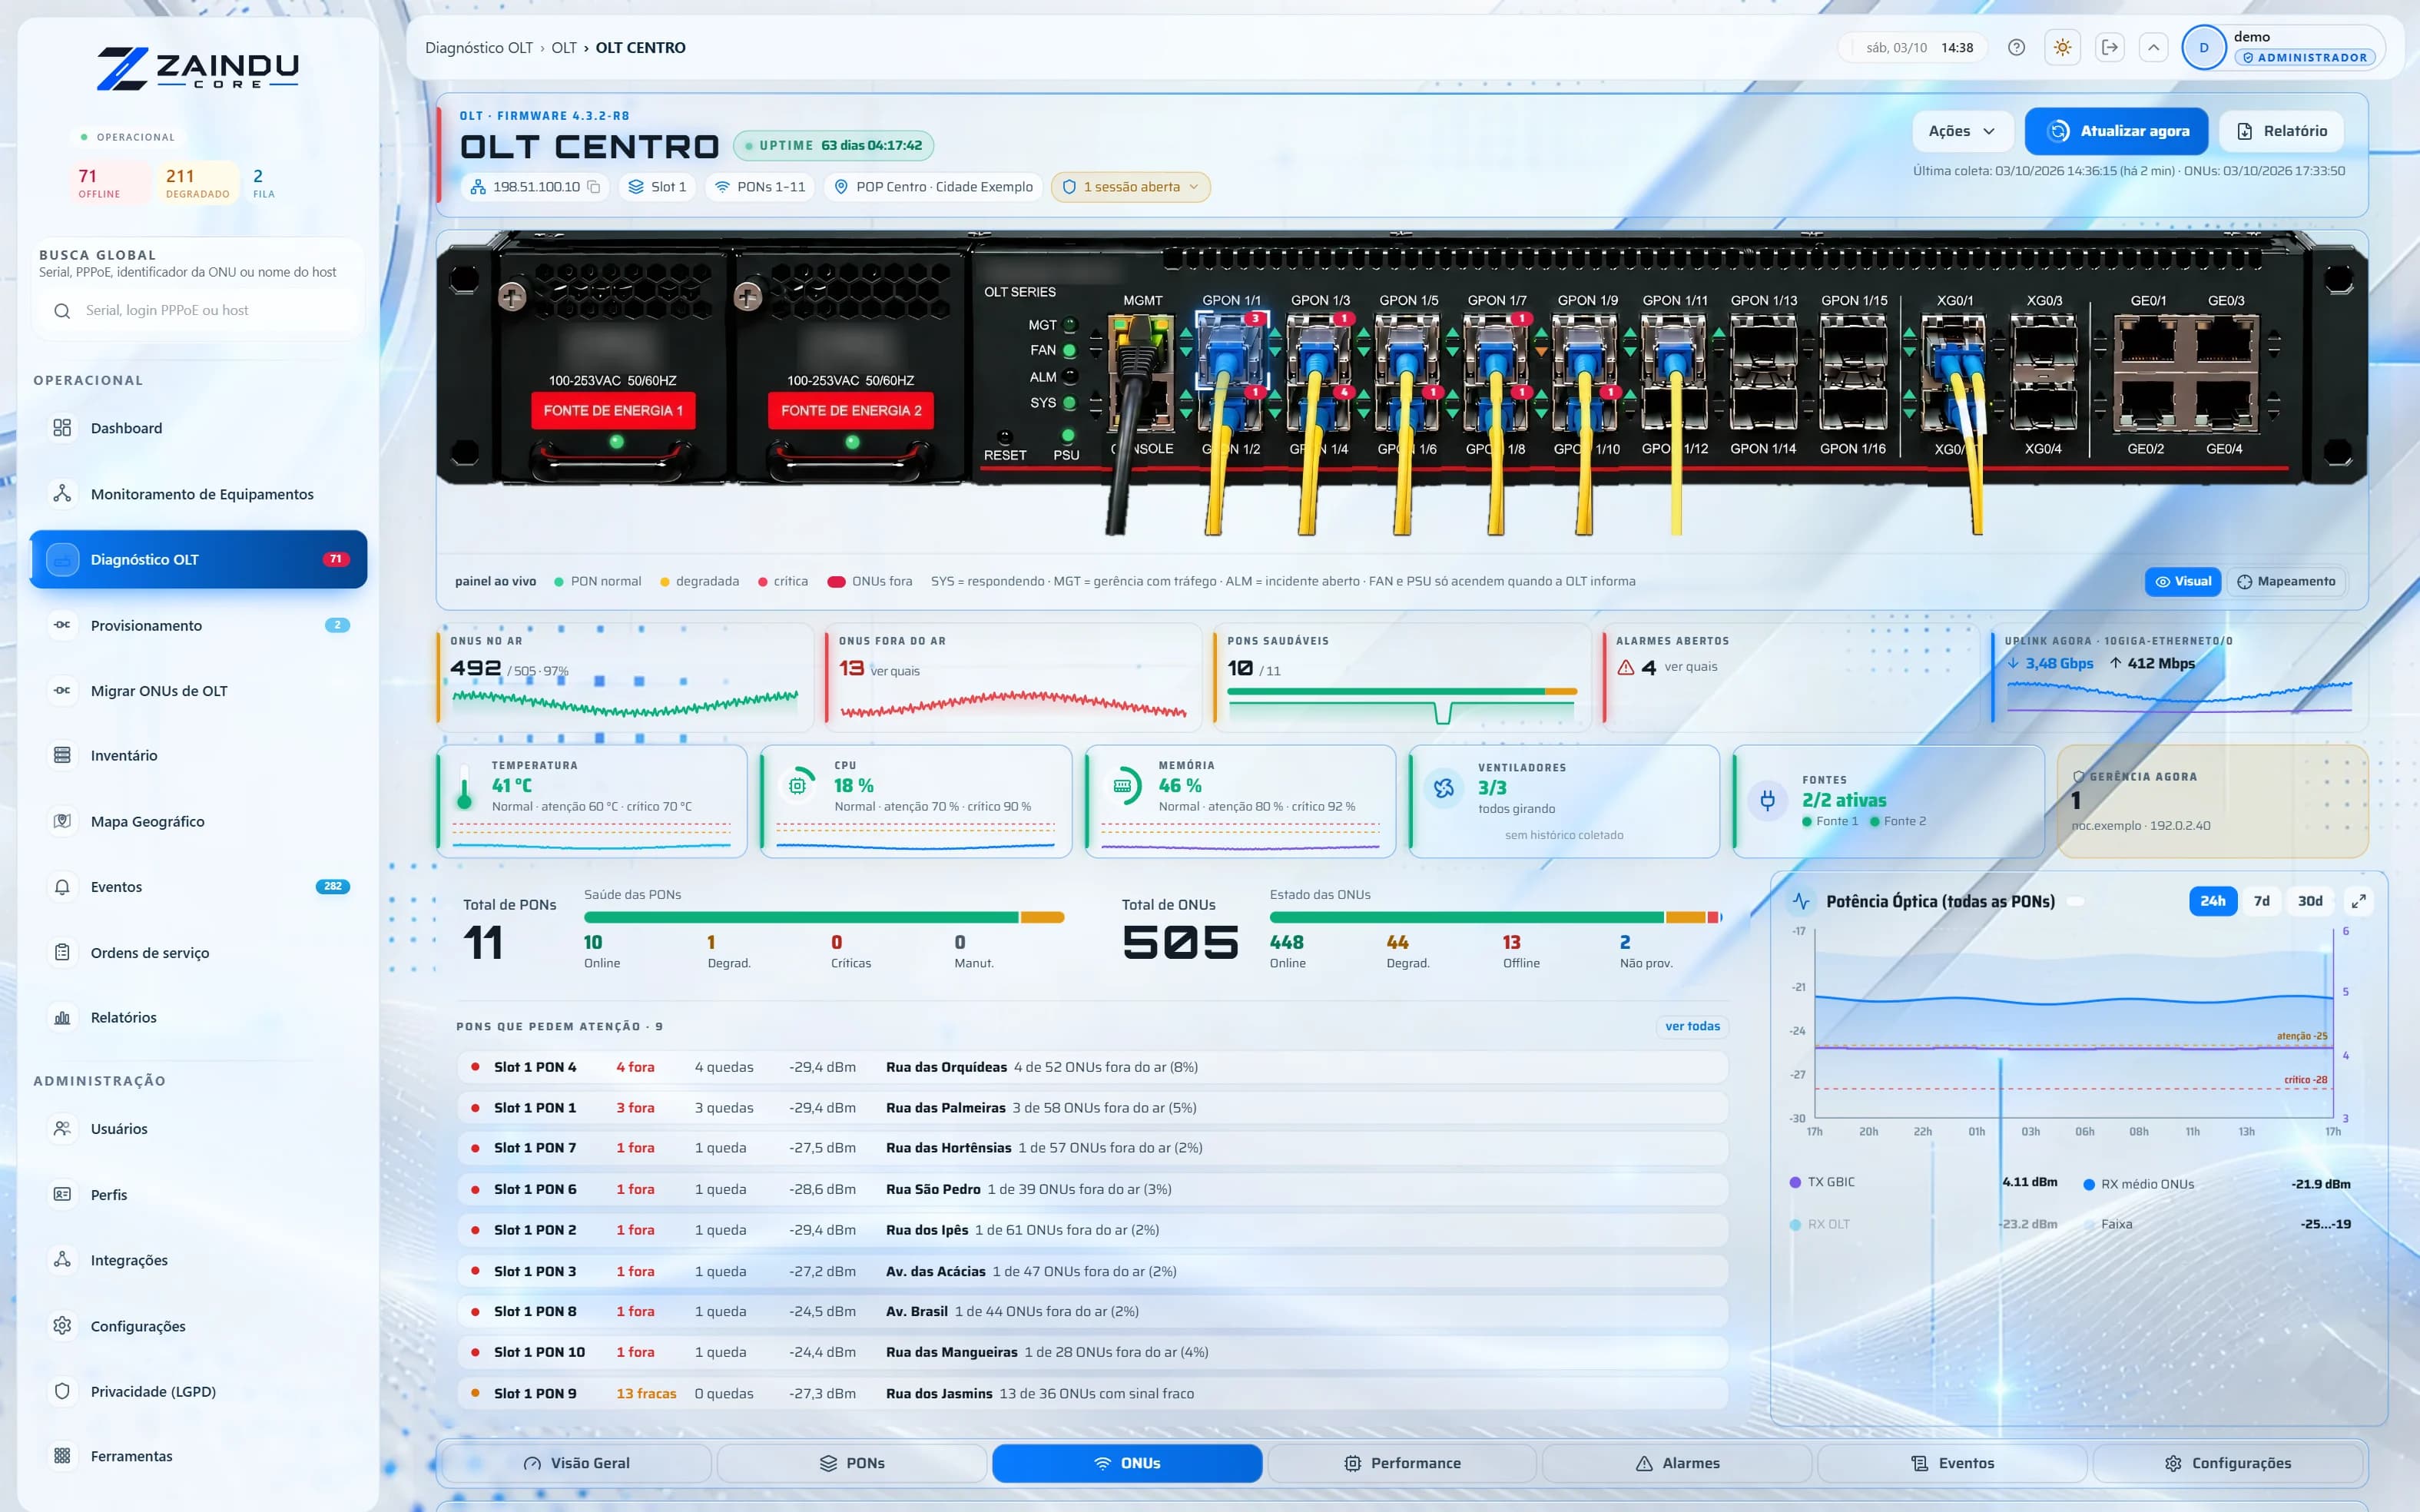2420x1512 pixels.
Task: Expand the Slot 1 PON 4 attention row
Action: [1092, 1067]
